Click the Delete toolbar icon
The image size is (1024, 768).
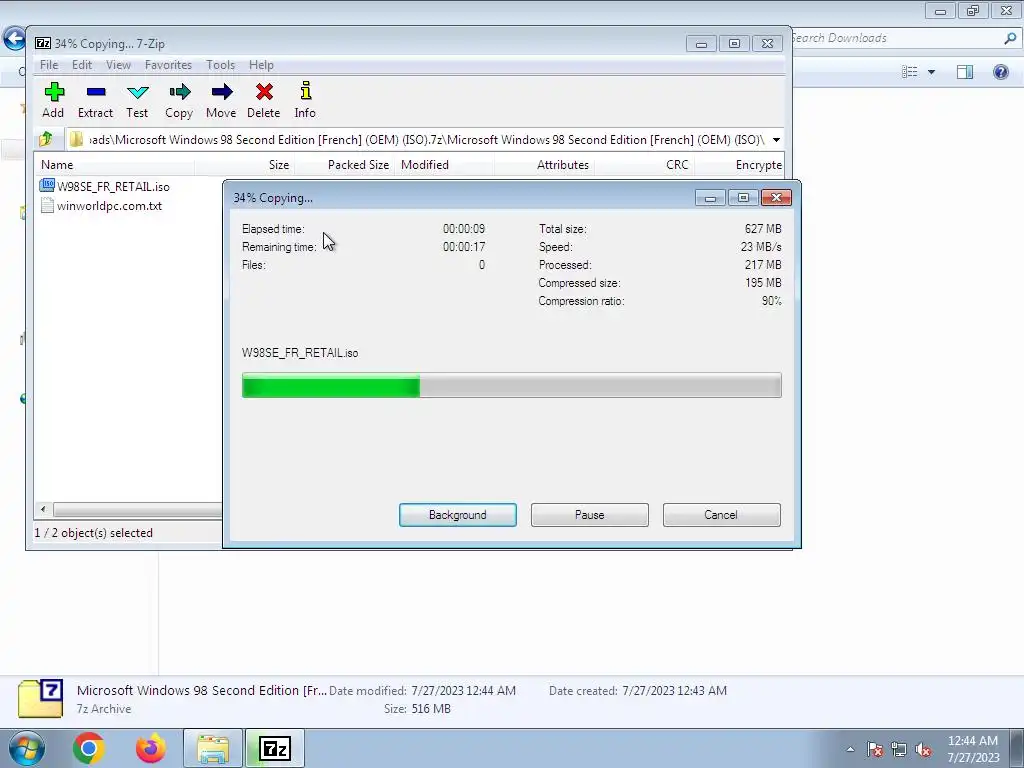264,100
